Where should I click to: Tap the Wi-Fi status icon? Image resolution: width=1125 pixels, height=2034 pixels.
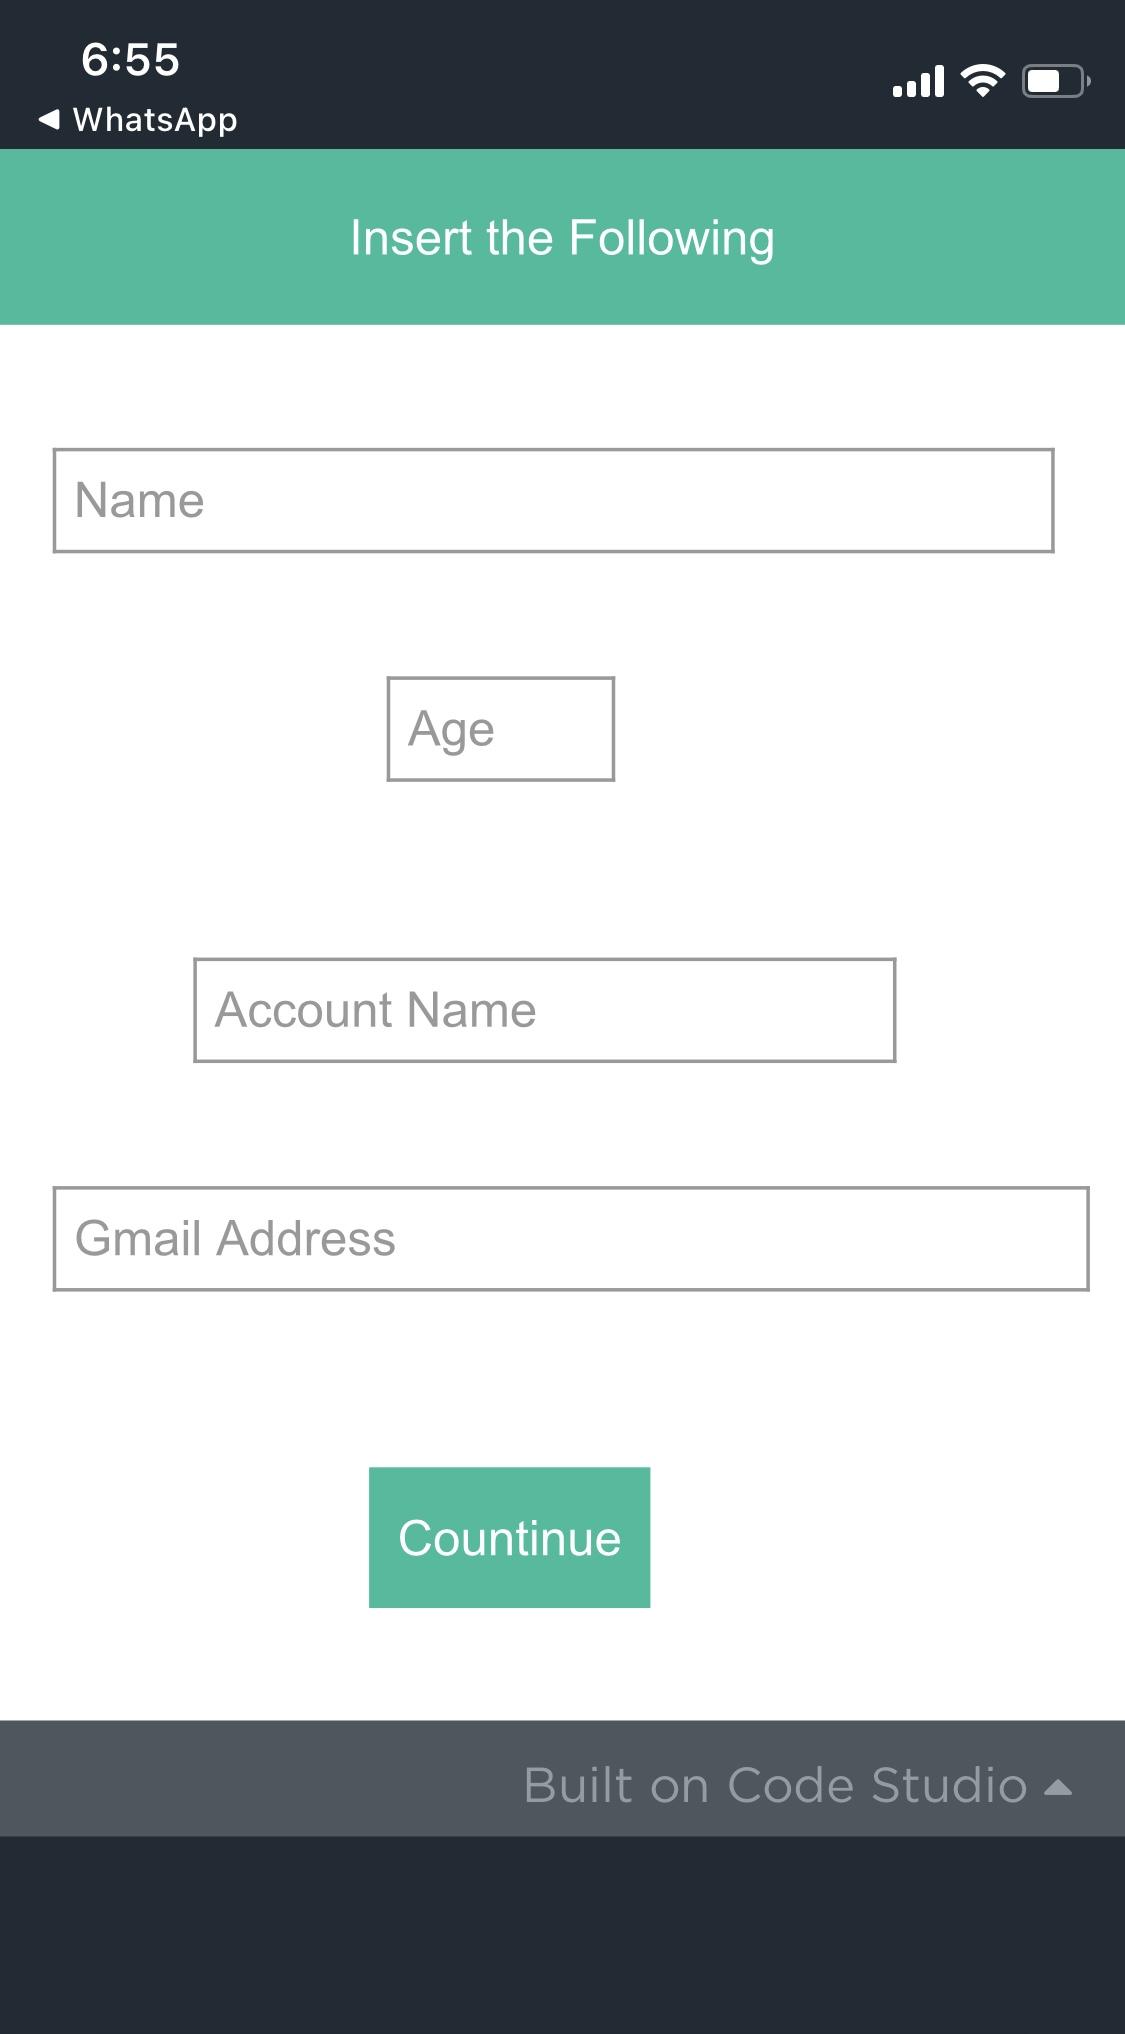tap(983, 81)
